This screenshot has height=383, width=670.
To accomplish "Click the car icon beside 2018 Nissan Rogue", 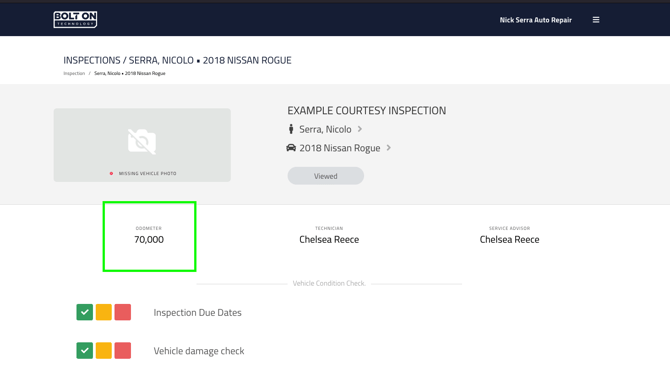I will (x=291, y=148).
